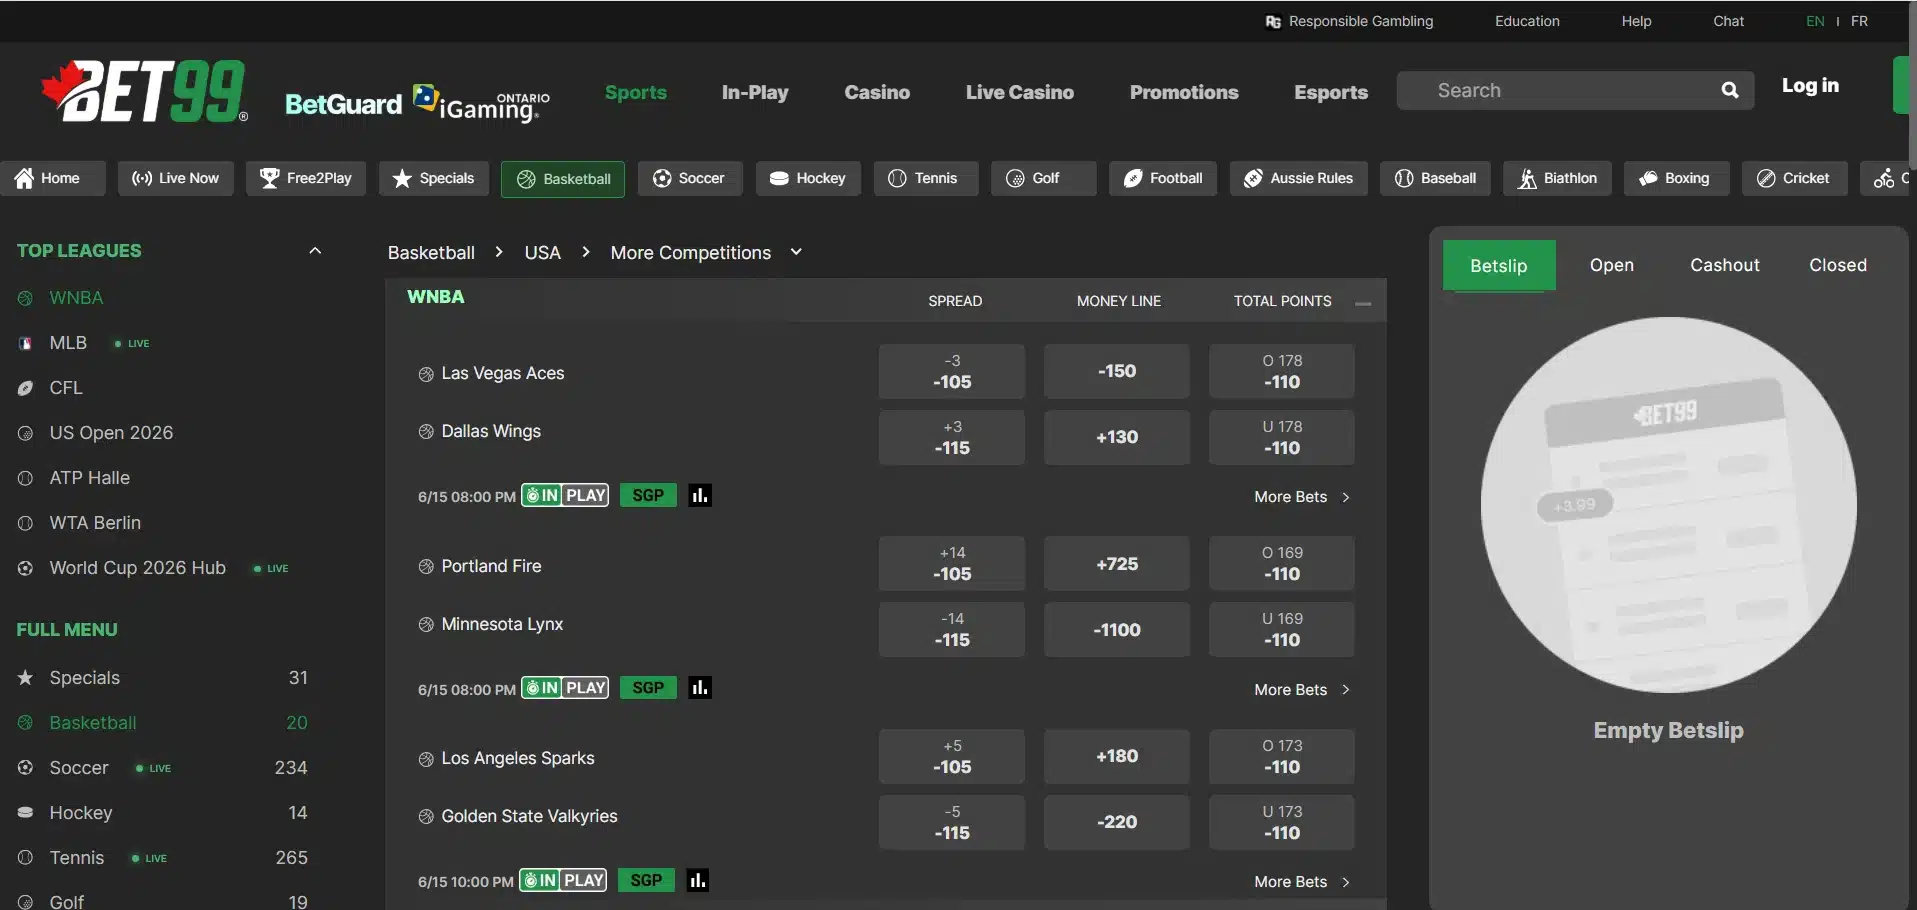Click In Play badge for Fire vs Lynx
The height and width of the screenshot is (910, 1917).
(565, 688)
